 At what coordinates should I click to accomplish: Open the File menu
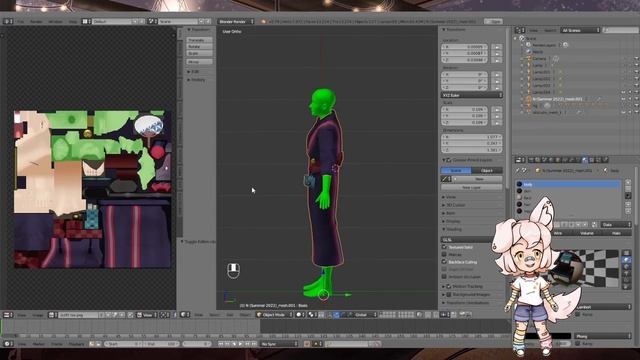point(20,21)
